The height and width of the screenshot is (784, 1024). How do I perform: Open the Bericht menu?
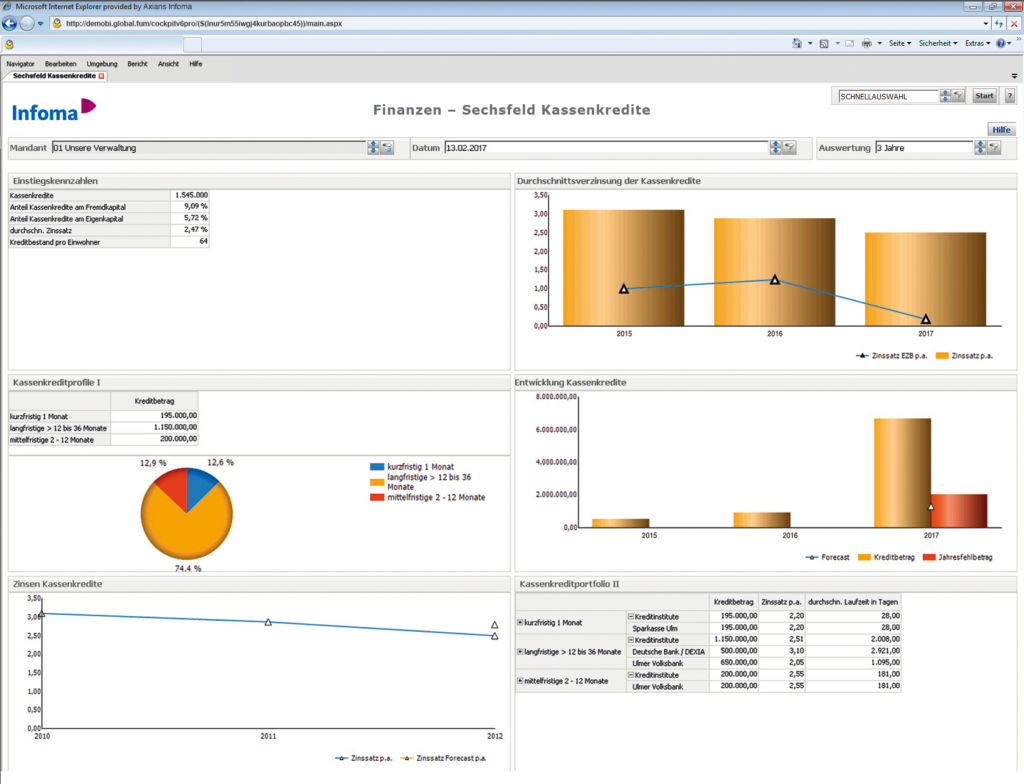pyautogui.click(x=137, y=64)
